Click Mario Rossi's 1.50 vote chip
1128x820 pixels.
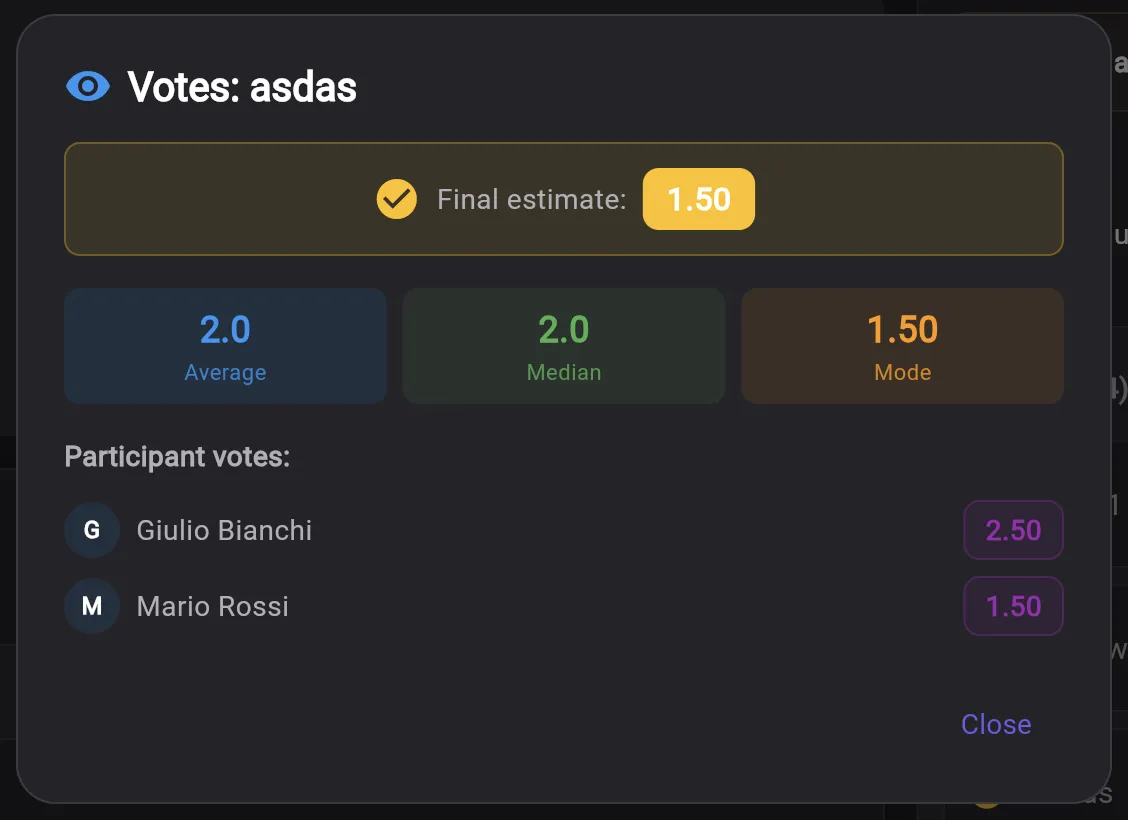tap(1013, 606)
